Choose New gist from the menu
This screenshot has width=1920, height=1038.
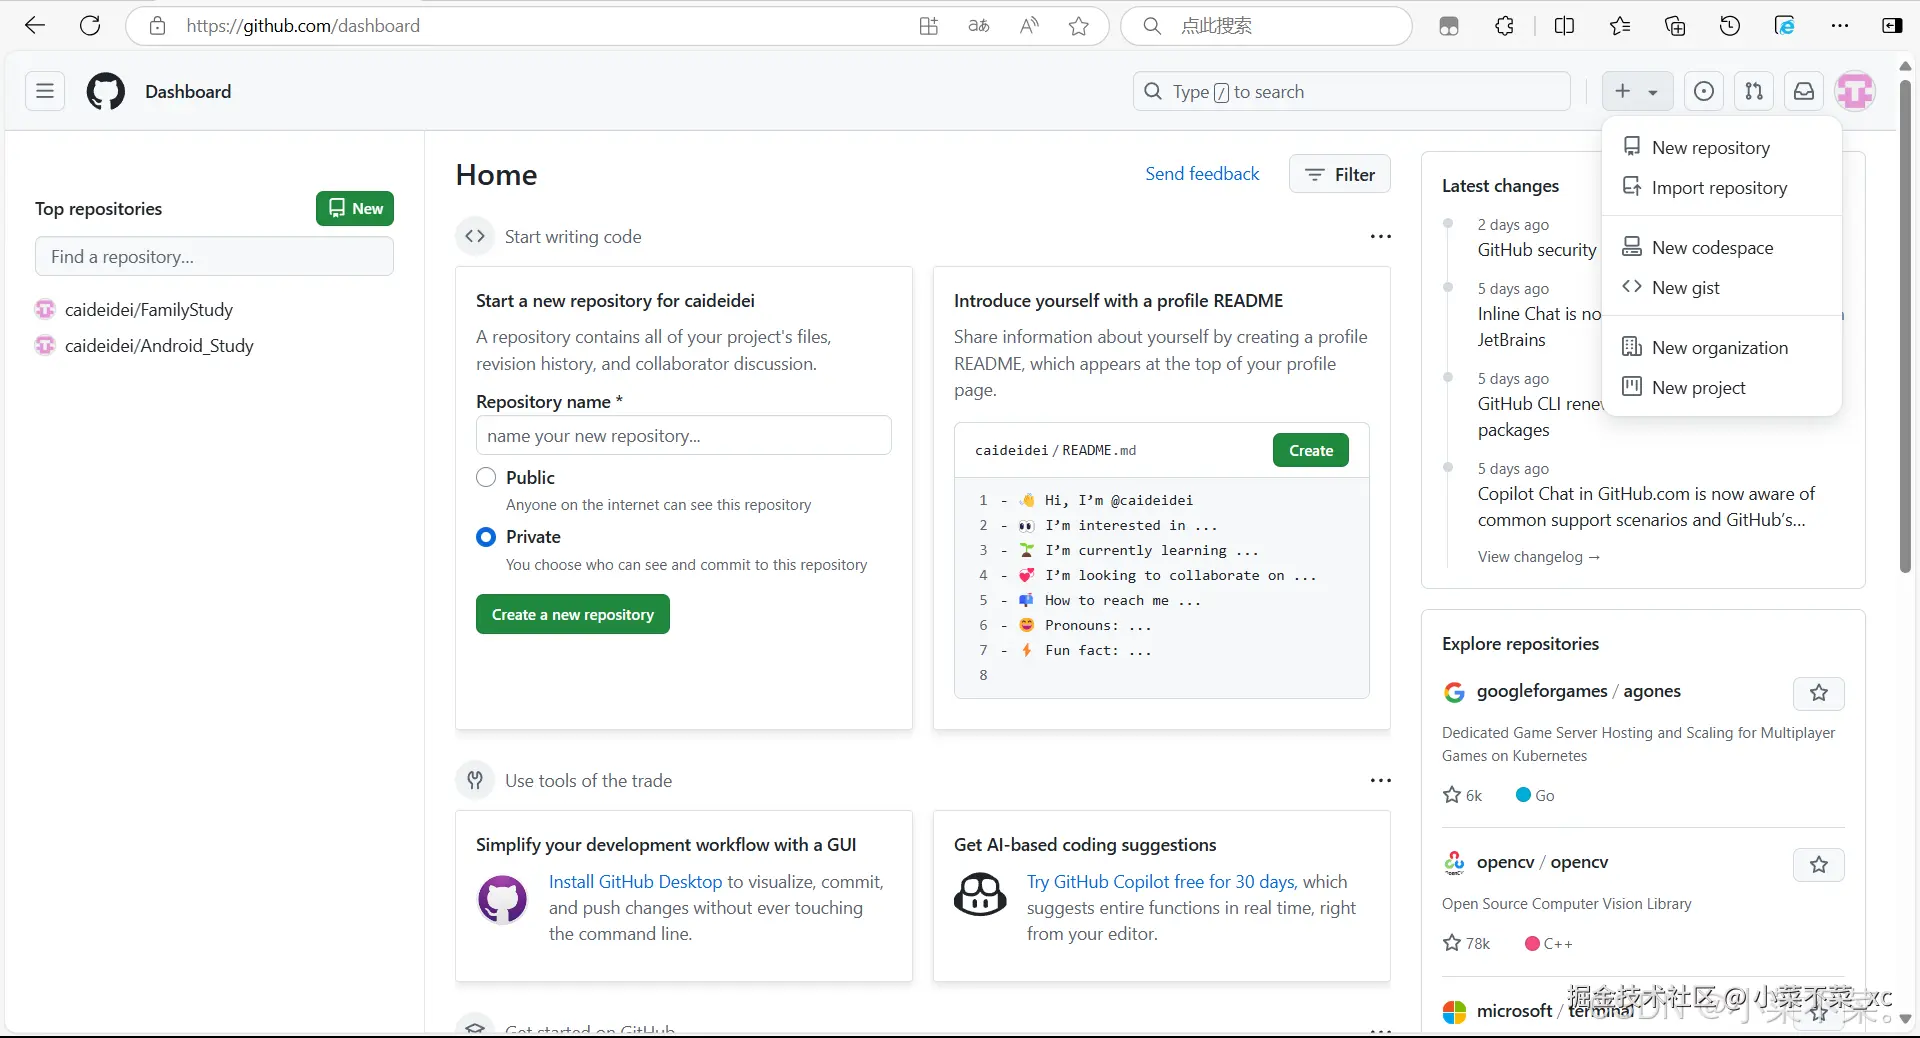tap(1685, 288)
